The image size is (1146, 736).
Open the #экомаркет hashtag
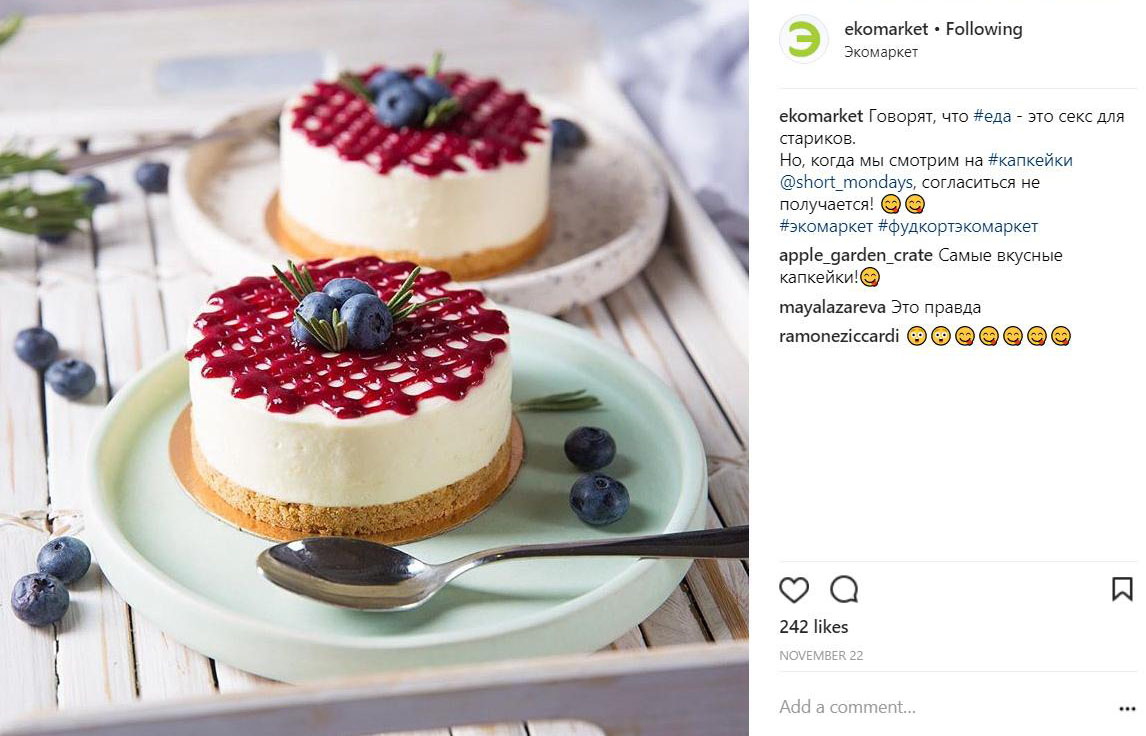pos(826,226)
